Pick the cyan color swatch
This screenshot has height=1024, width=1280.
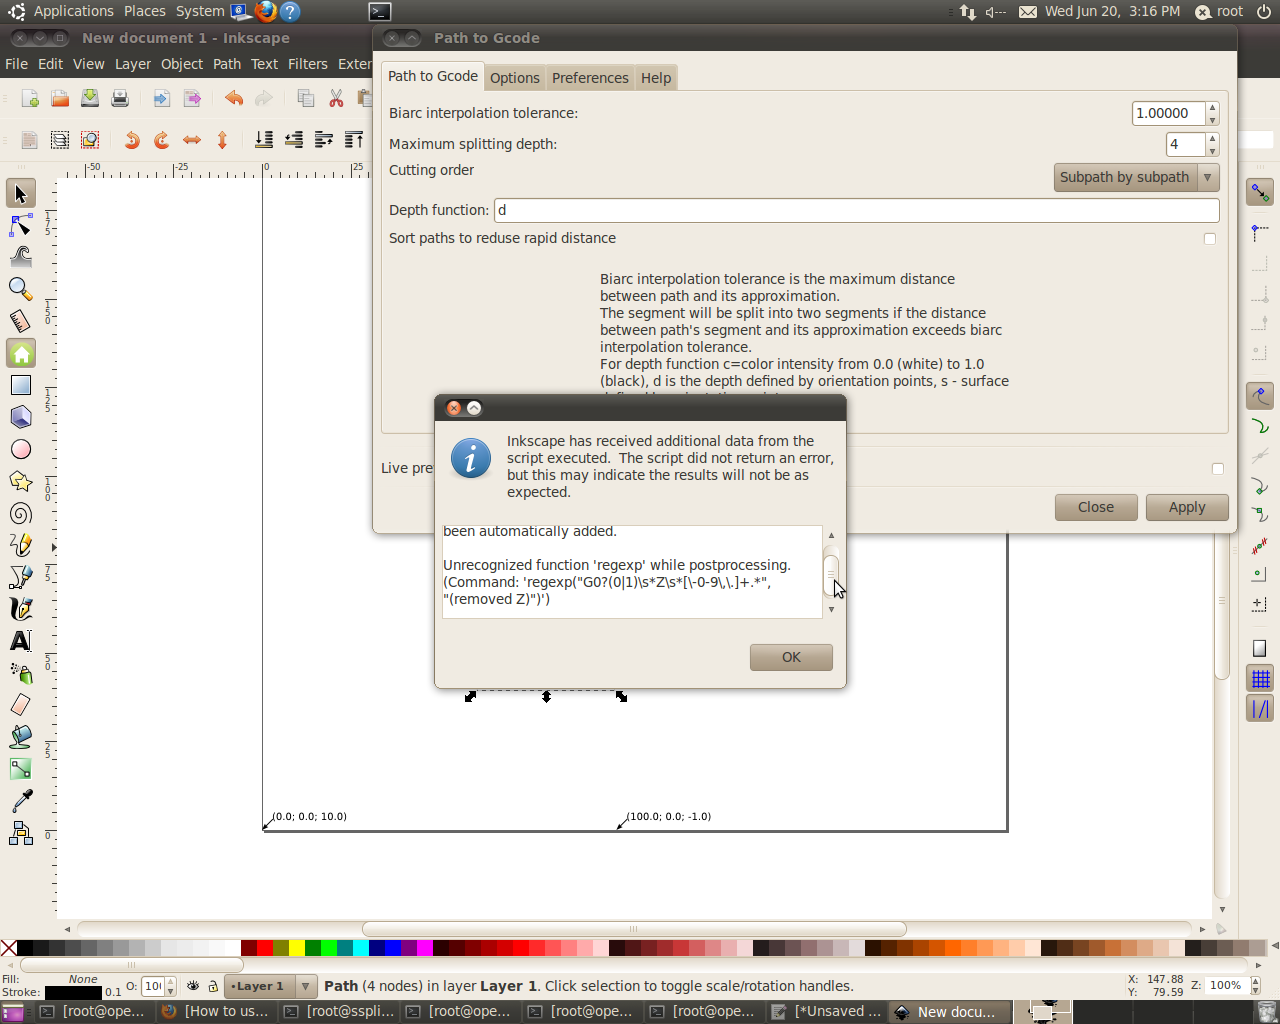361,948
